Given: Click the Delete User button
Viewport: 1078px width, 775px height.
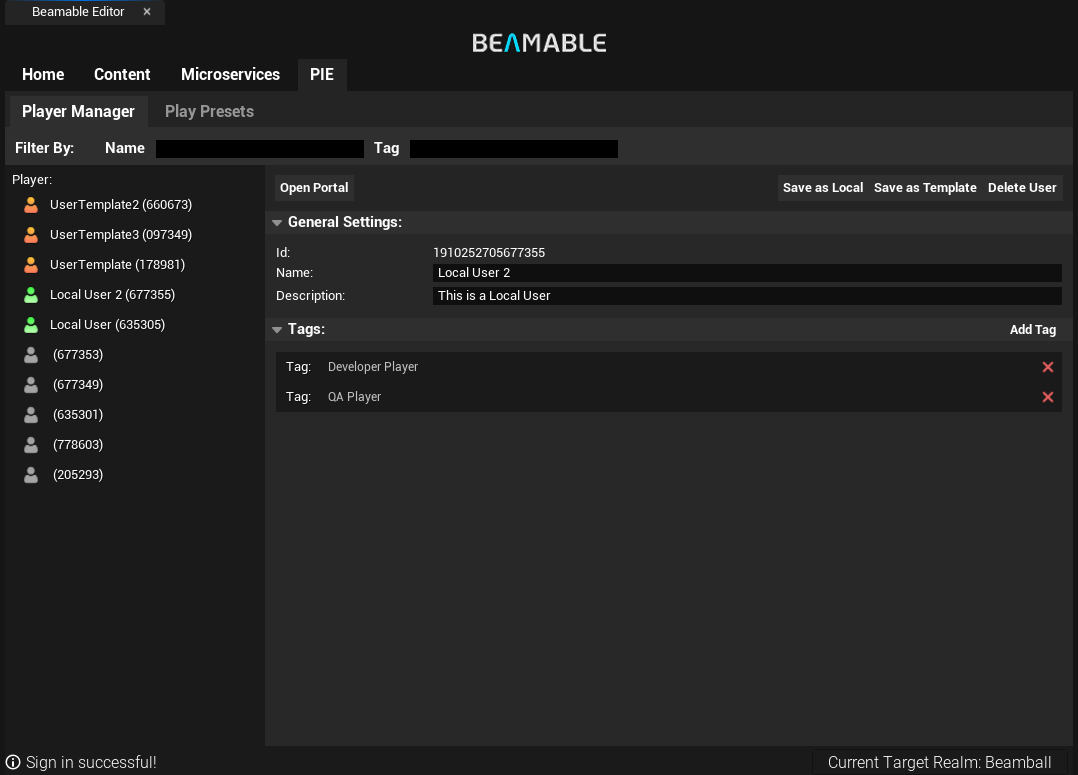Looking at the screenshot, I should (x=1022, y=188).
